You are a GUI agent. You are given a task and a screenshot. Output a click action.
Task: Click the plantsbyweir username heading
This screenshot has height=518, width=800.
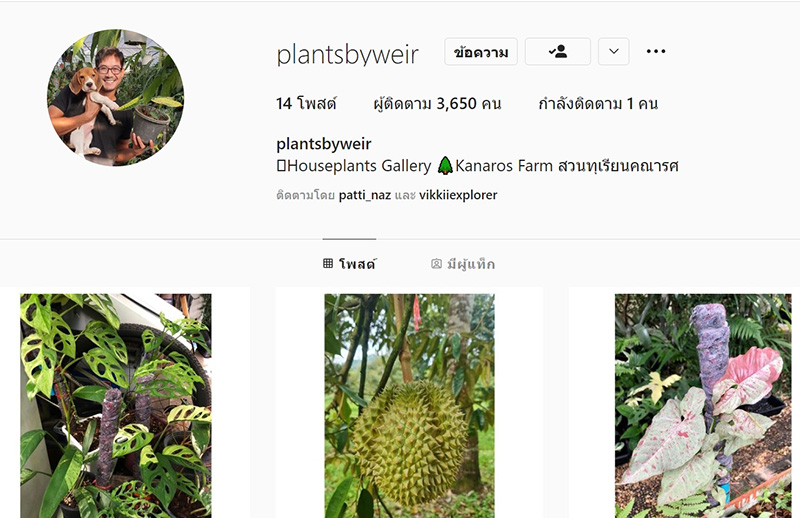(x=347, y=54)
